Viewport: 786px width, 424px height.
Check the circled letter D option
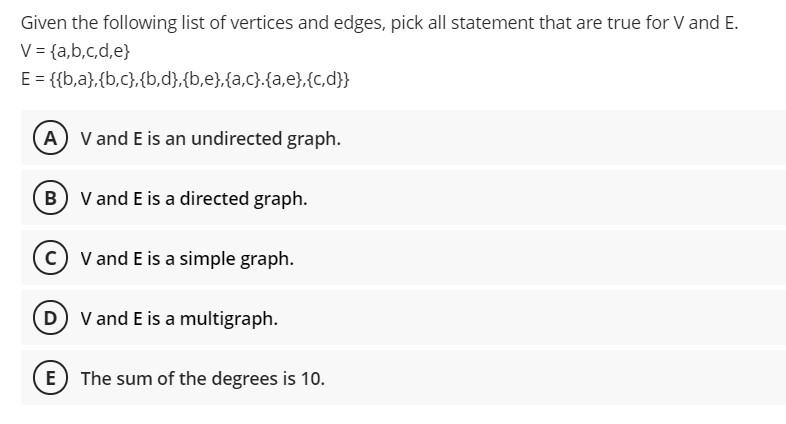click(x=50, y=318)
